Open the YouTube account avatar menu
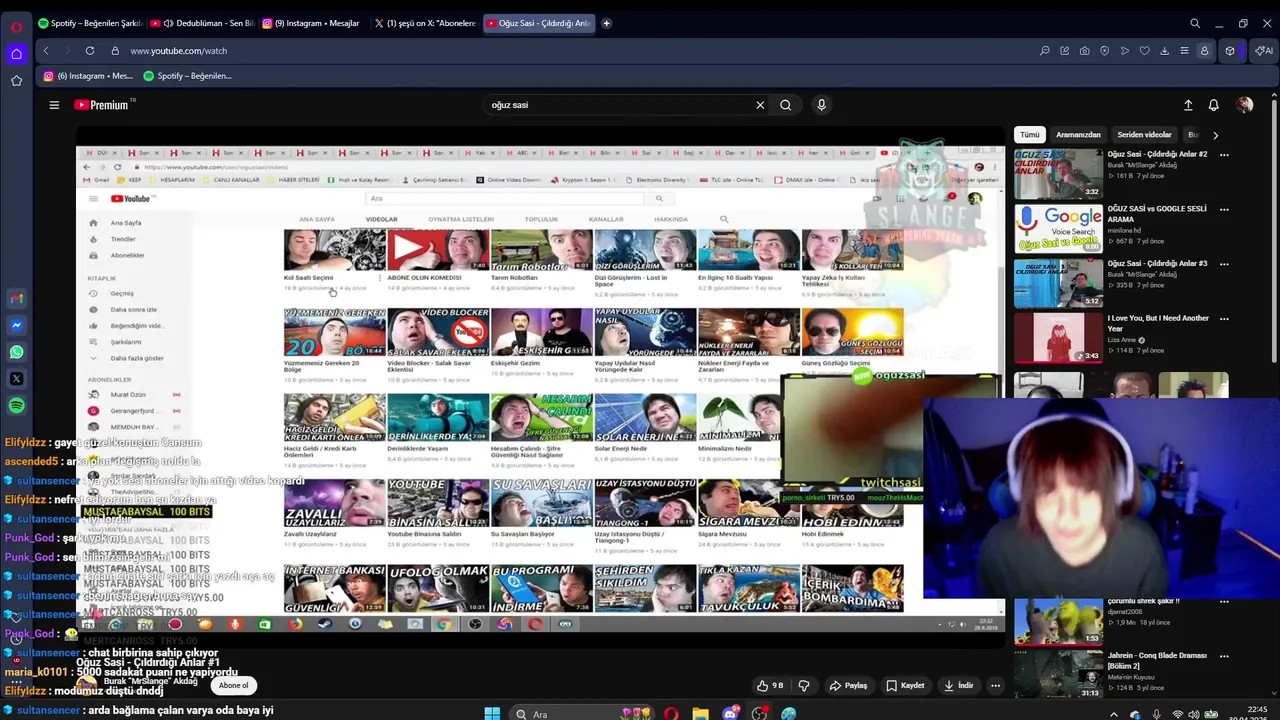Screen dimensions: 1280x720 1245,105
